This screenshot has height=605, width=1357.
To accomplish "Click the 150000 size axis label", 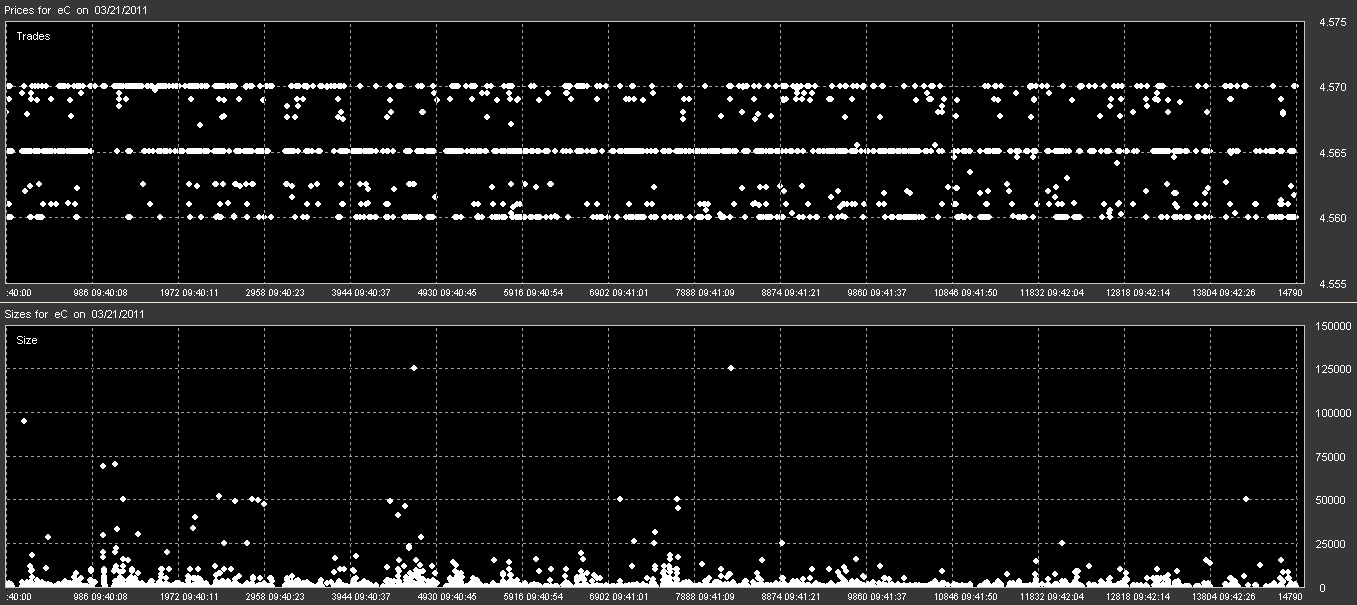I will click(1335, 326).
